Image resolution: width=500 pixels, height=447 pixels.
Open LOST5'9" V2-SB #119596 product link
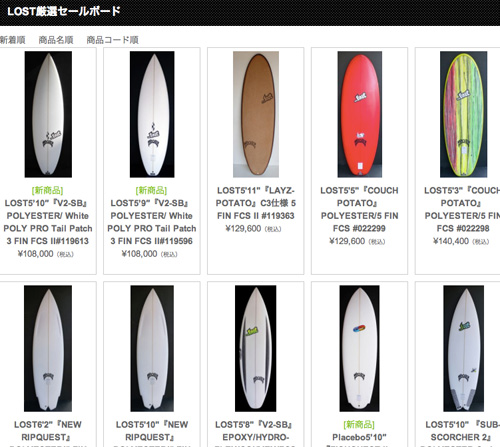(x=152, y=222)
